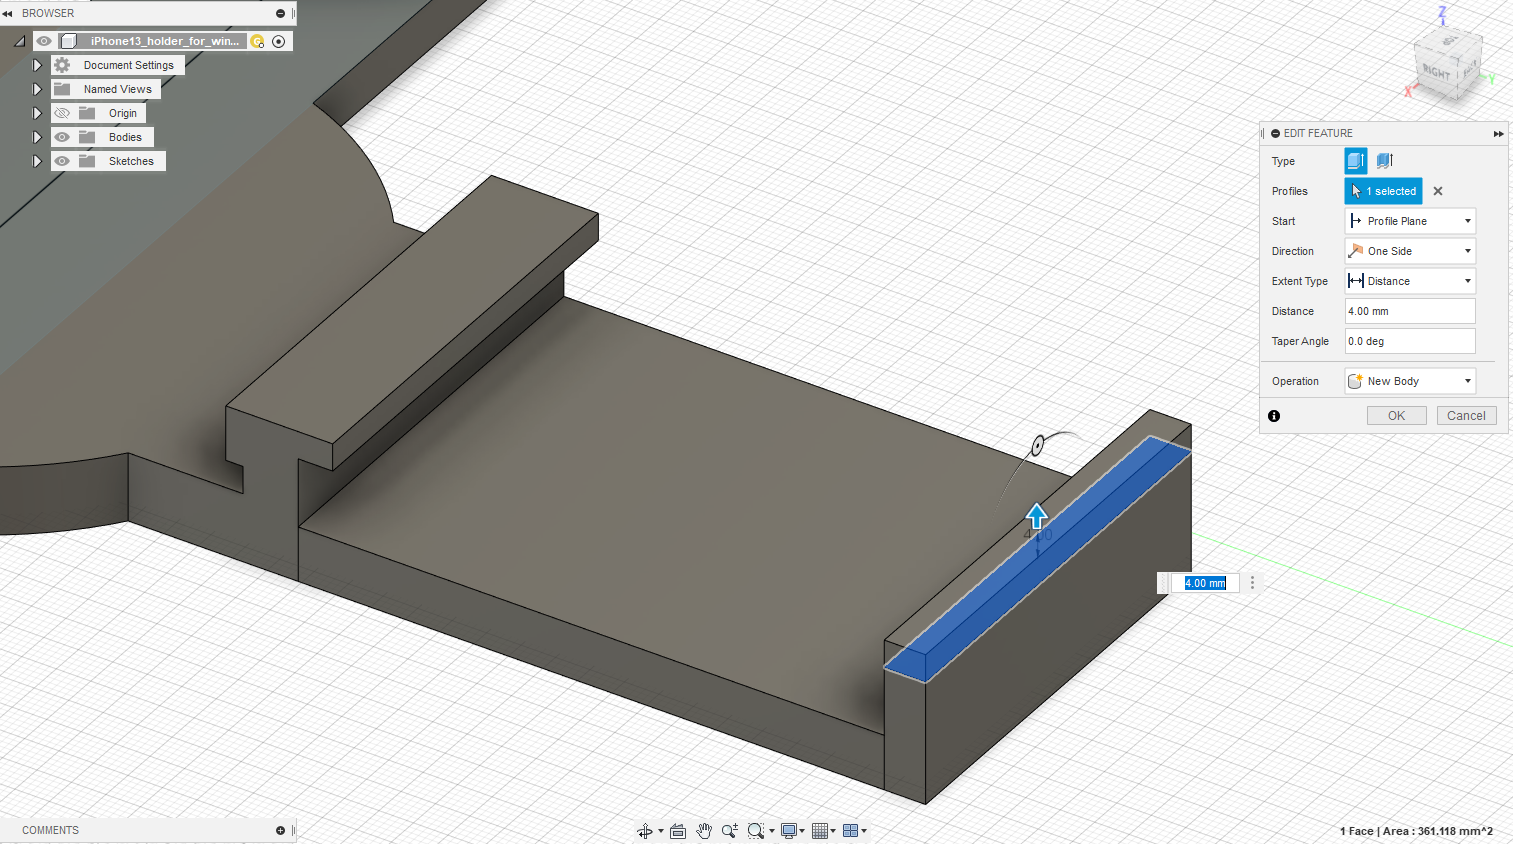This screenshot has height=844, width=1513.
Task: Select the Document Settings tree label
Action: point(129,65)
